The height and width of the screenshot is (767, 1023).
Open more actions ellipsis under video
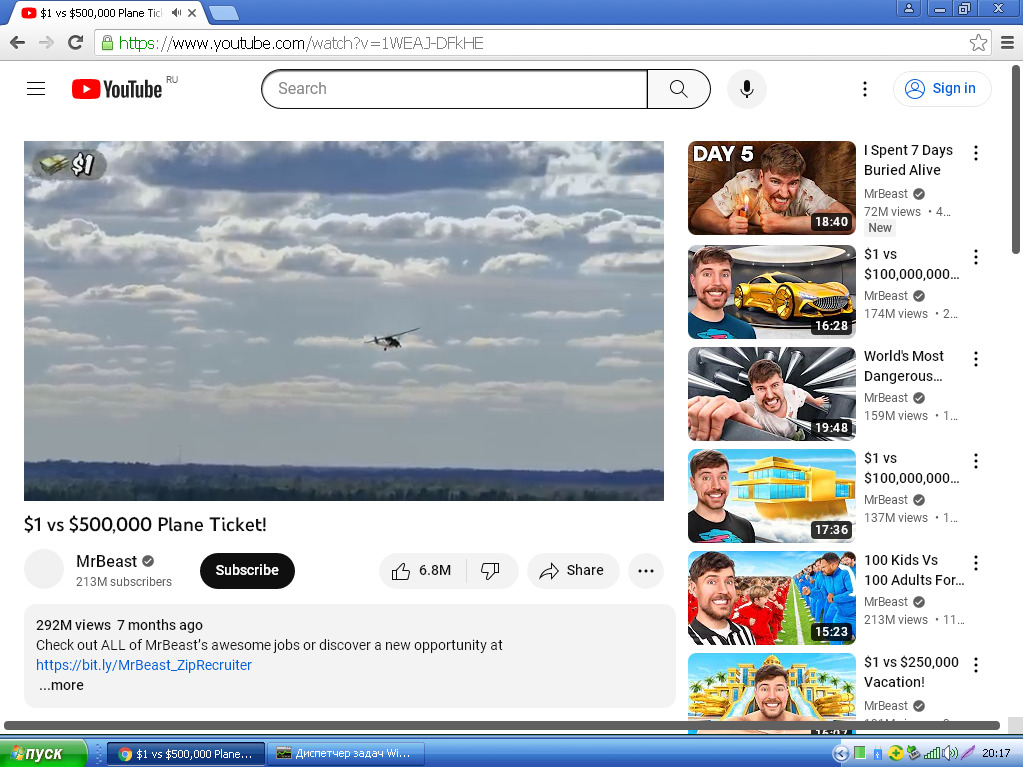(646, 571)
